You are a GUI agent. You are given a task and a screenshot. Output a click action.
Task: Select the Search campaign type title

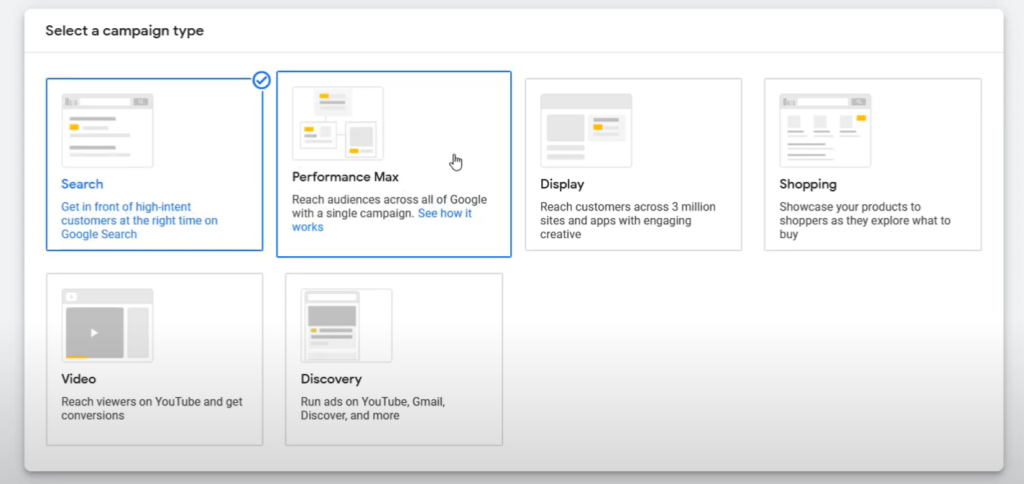pyautogui.click(x=82, y=184)
